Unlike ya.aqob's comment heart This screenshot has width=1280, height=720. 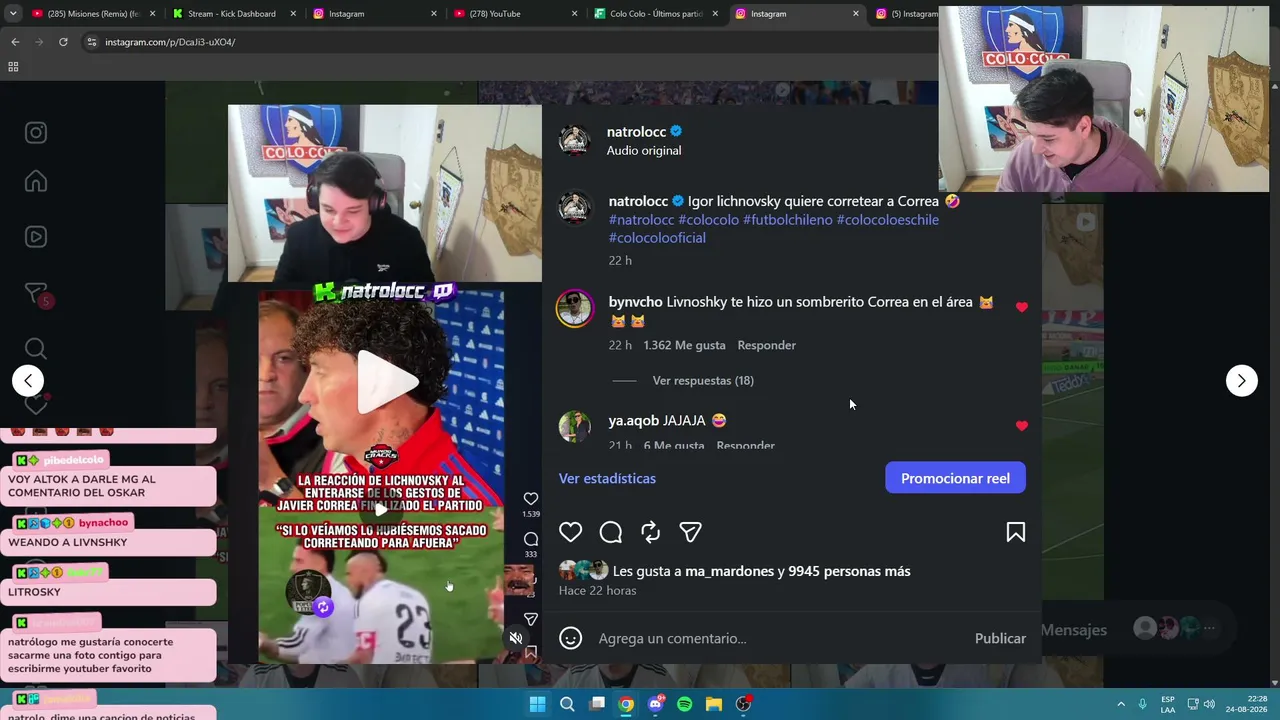1021,426
